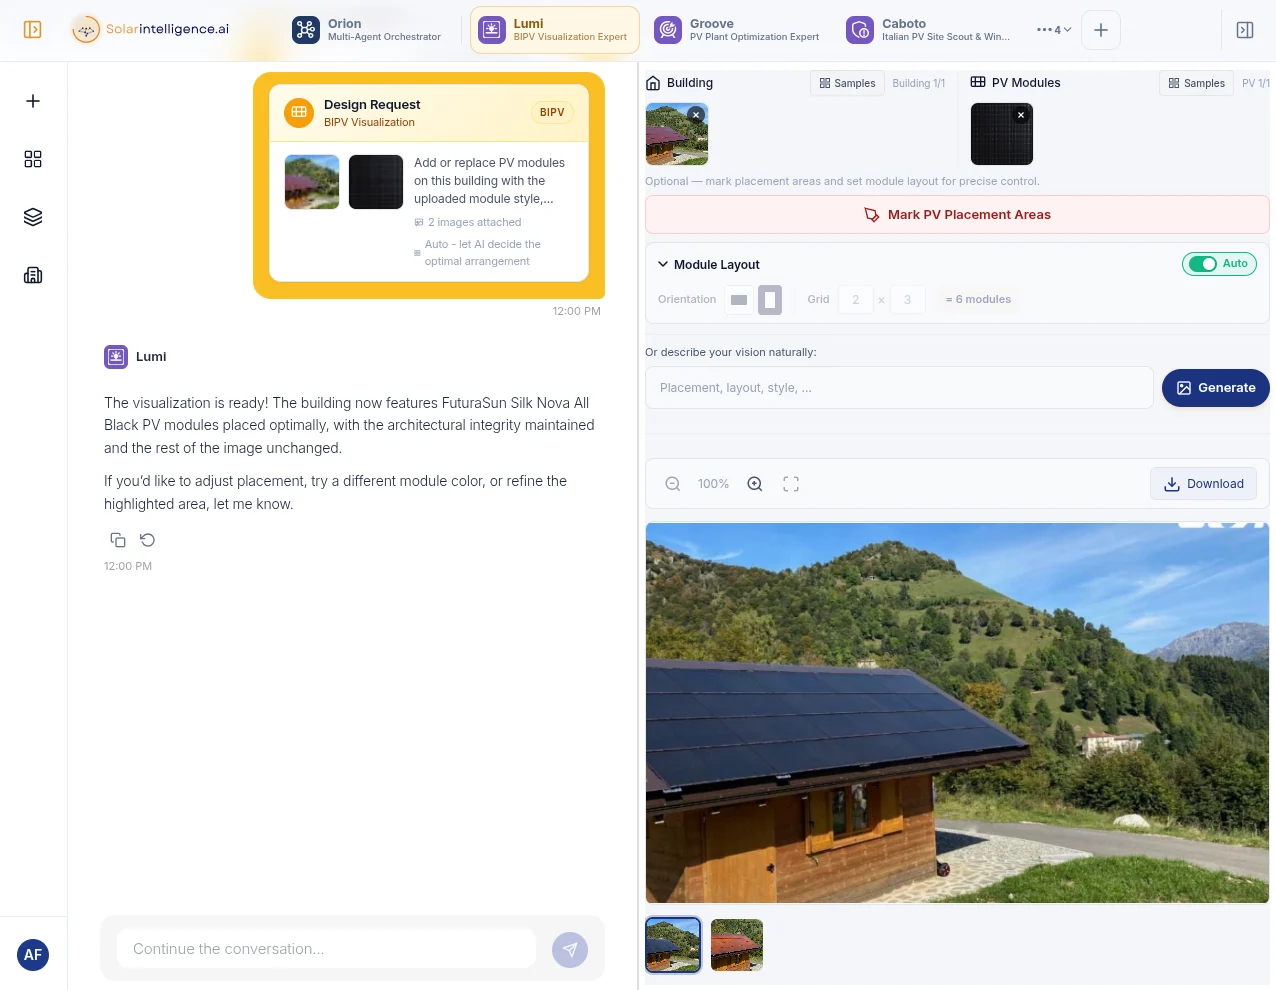Open the layers stack icon in sidebar
Screen dimensions: 1276x990
[x=33, y=217]
